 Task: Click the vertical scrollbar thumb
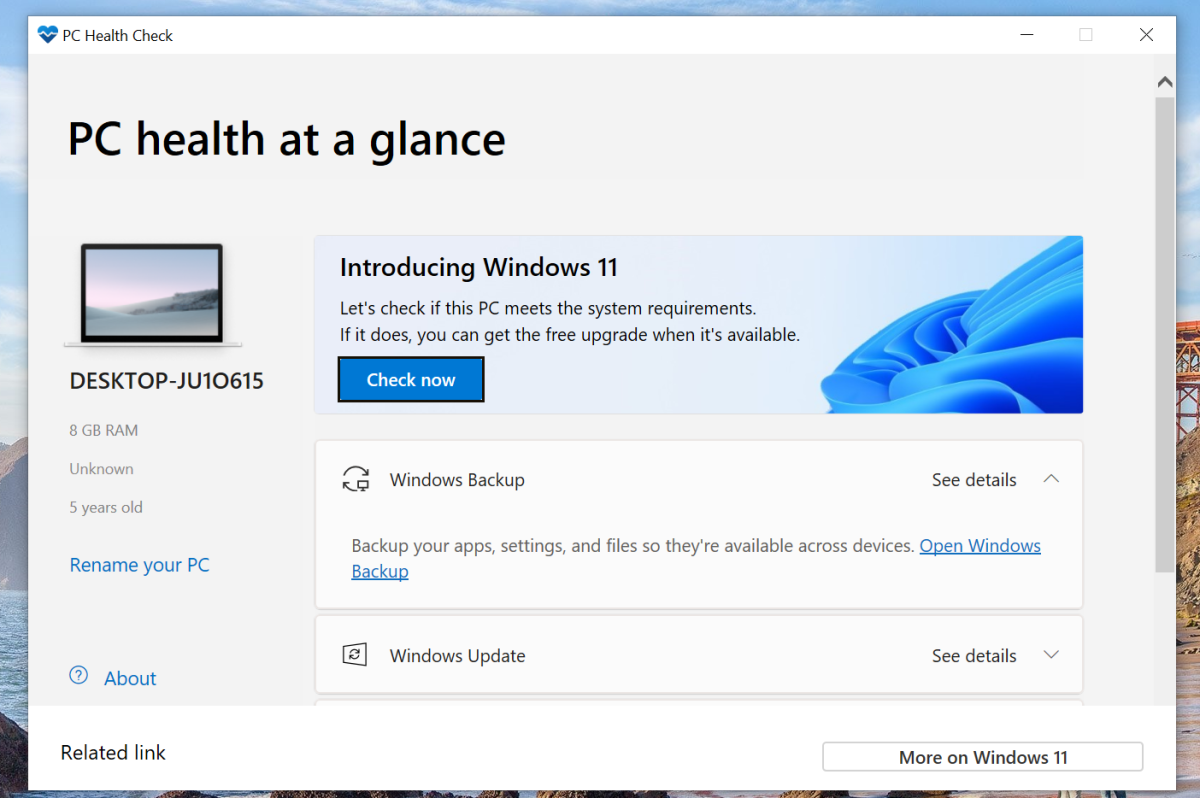[x=1164, y=335]
